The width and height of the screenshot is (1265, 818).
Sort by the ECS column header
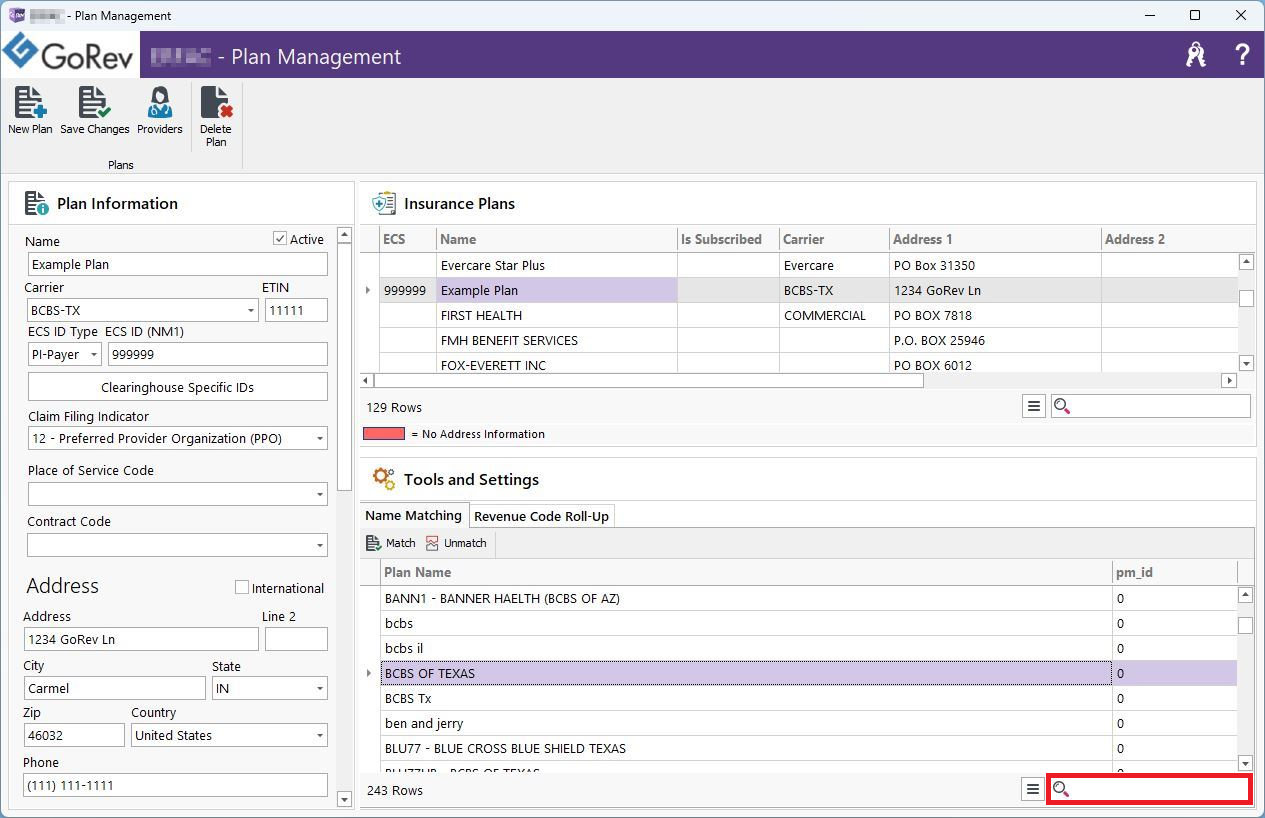[x=408, y=239]
